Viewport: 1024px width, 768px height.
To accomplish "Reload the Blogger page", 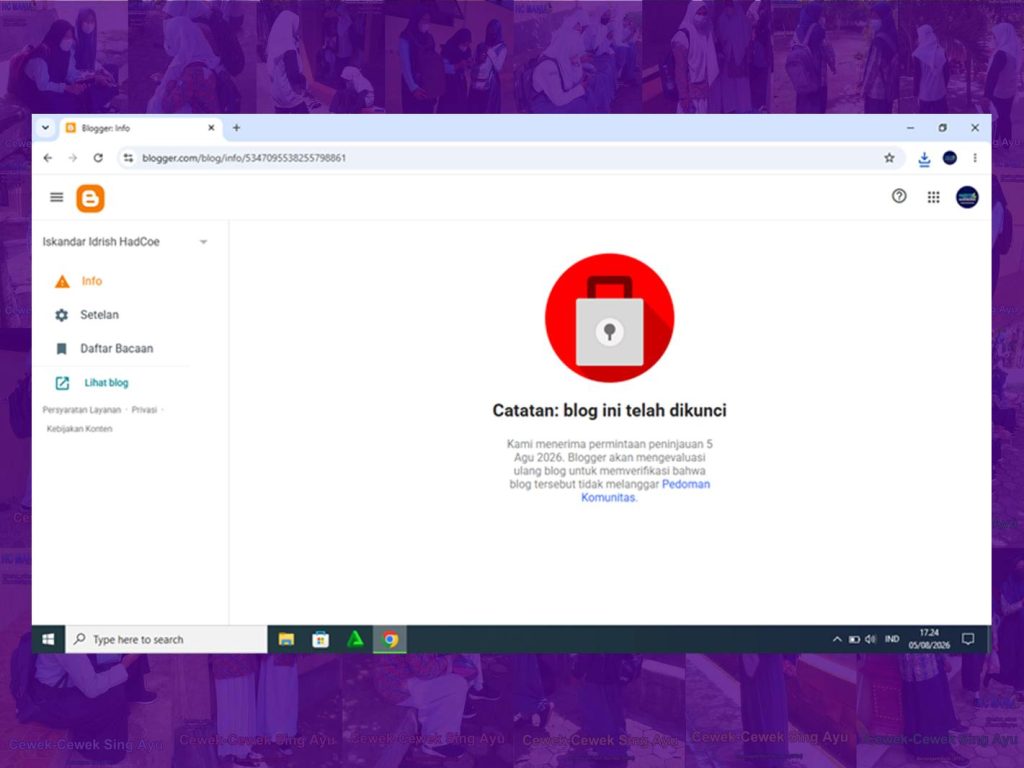I will [x=98, y=158].
